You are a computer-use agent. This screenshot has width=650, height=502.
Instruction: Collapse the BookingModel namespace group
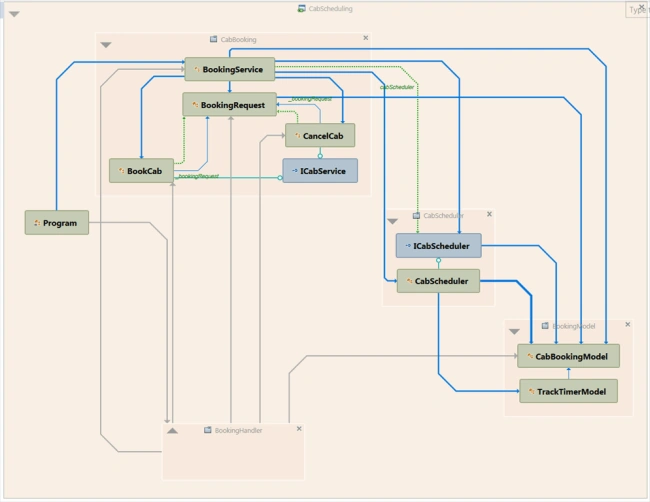[x=514, y=332]
